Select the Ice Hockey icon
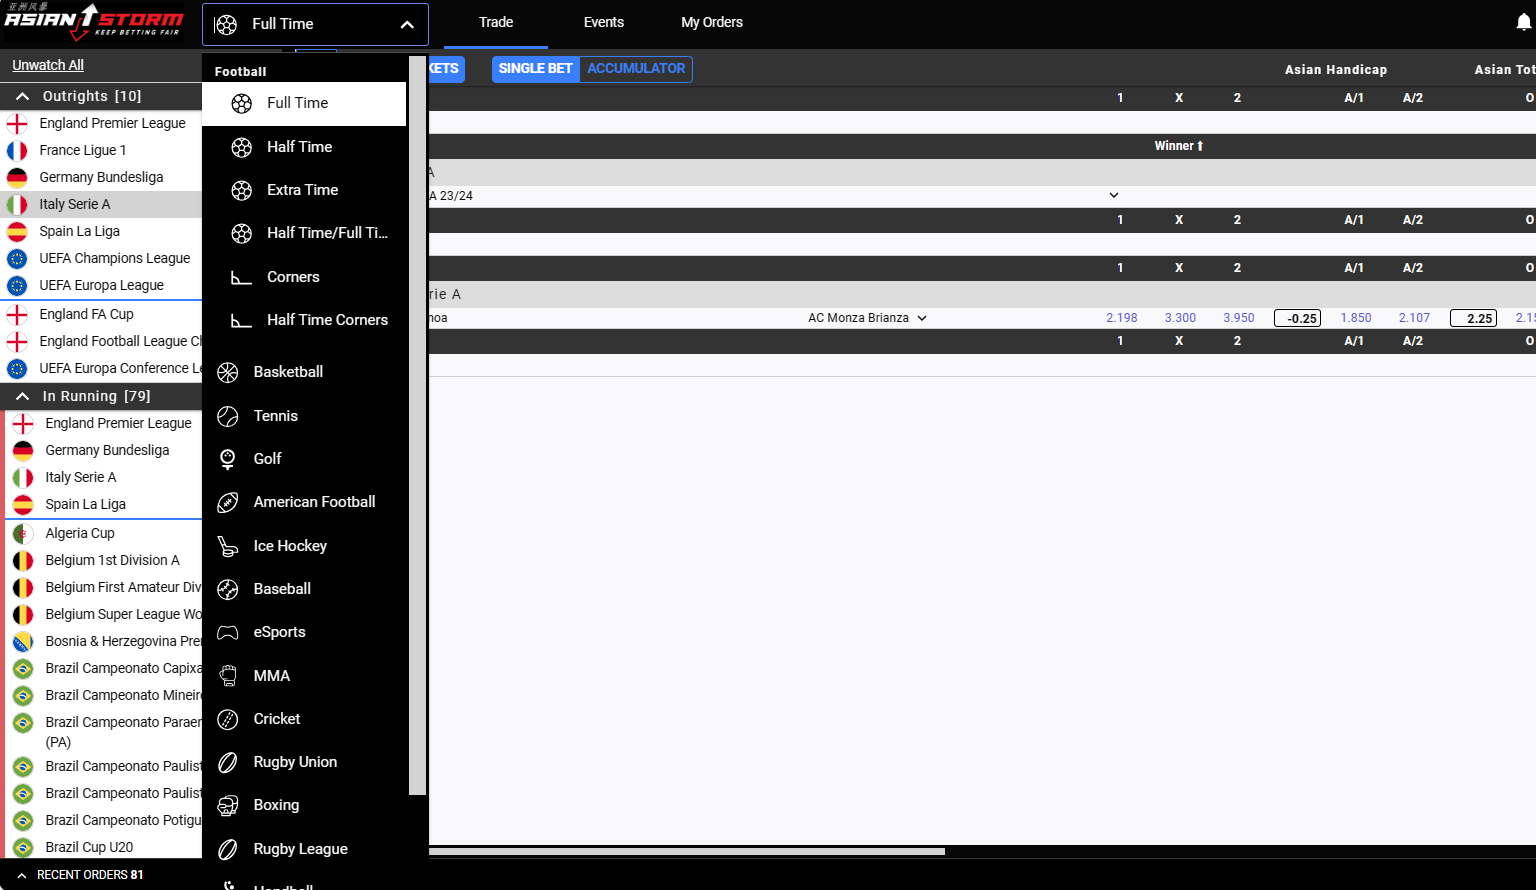This screenshot has width=1536, height=890. (x=228, y=546)
